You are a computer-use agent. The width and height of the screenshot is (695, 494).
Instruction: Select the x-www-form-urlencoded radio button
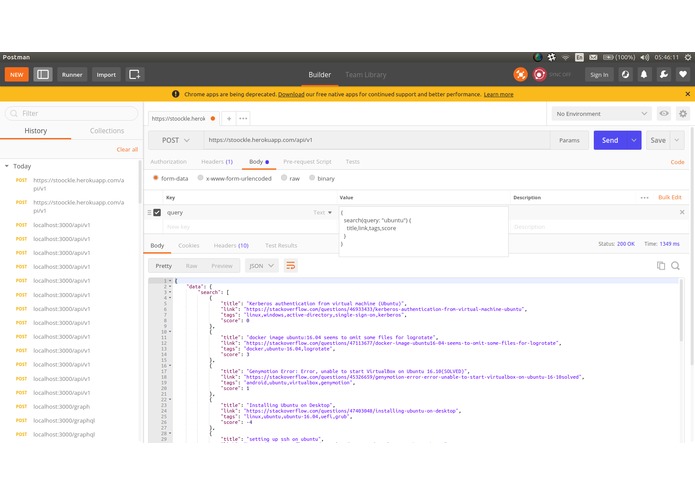point(200,178)
